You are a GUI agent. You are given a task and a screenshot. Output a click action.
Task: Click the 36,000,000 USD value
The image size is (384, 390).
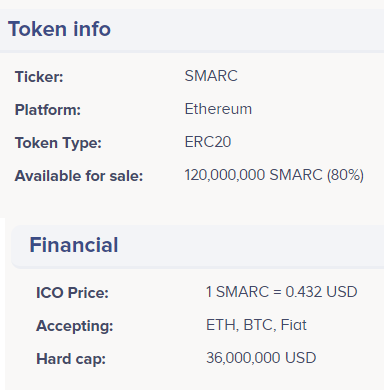pyautogui.click(x=261, y=358)
